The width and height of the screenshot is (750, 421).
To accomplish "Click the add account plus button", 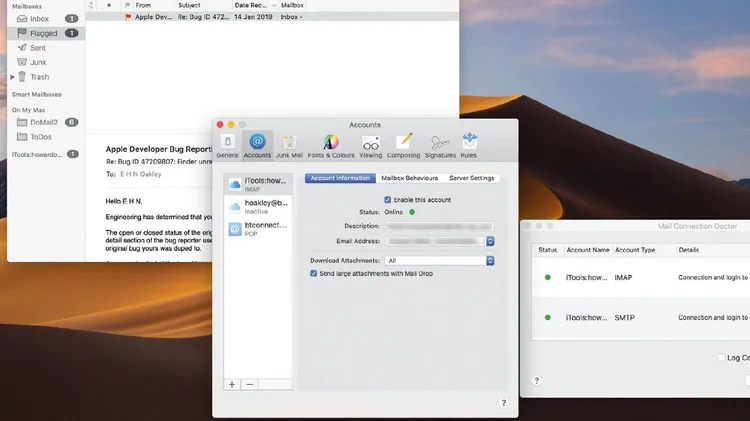I will 232,384.
